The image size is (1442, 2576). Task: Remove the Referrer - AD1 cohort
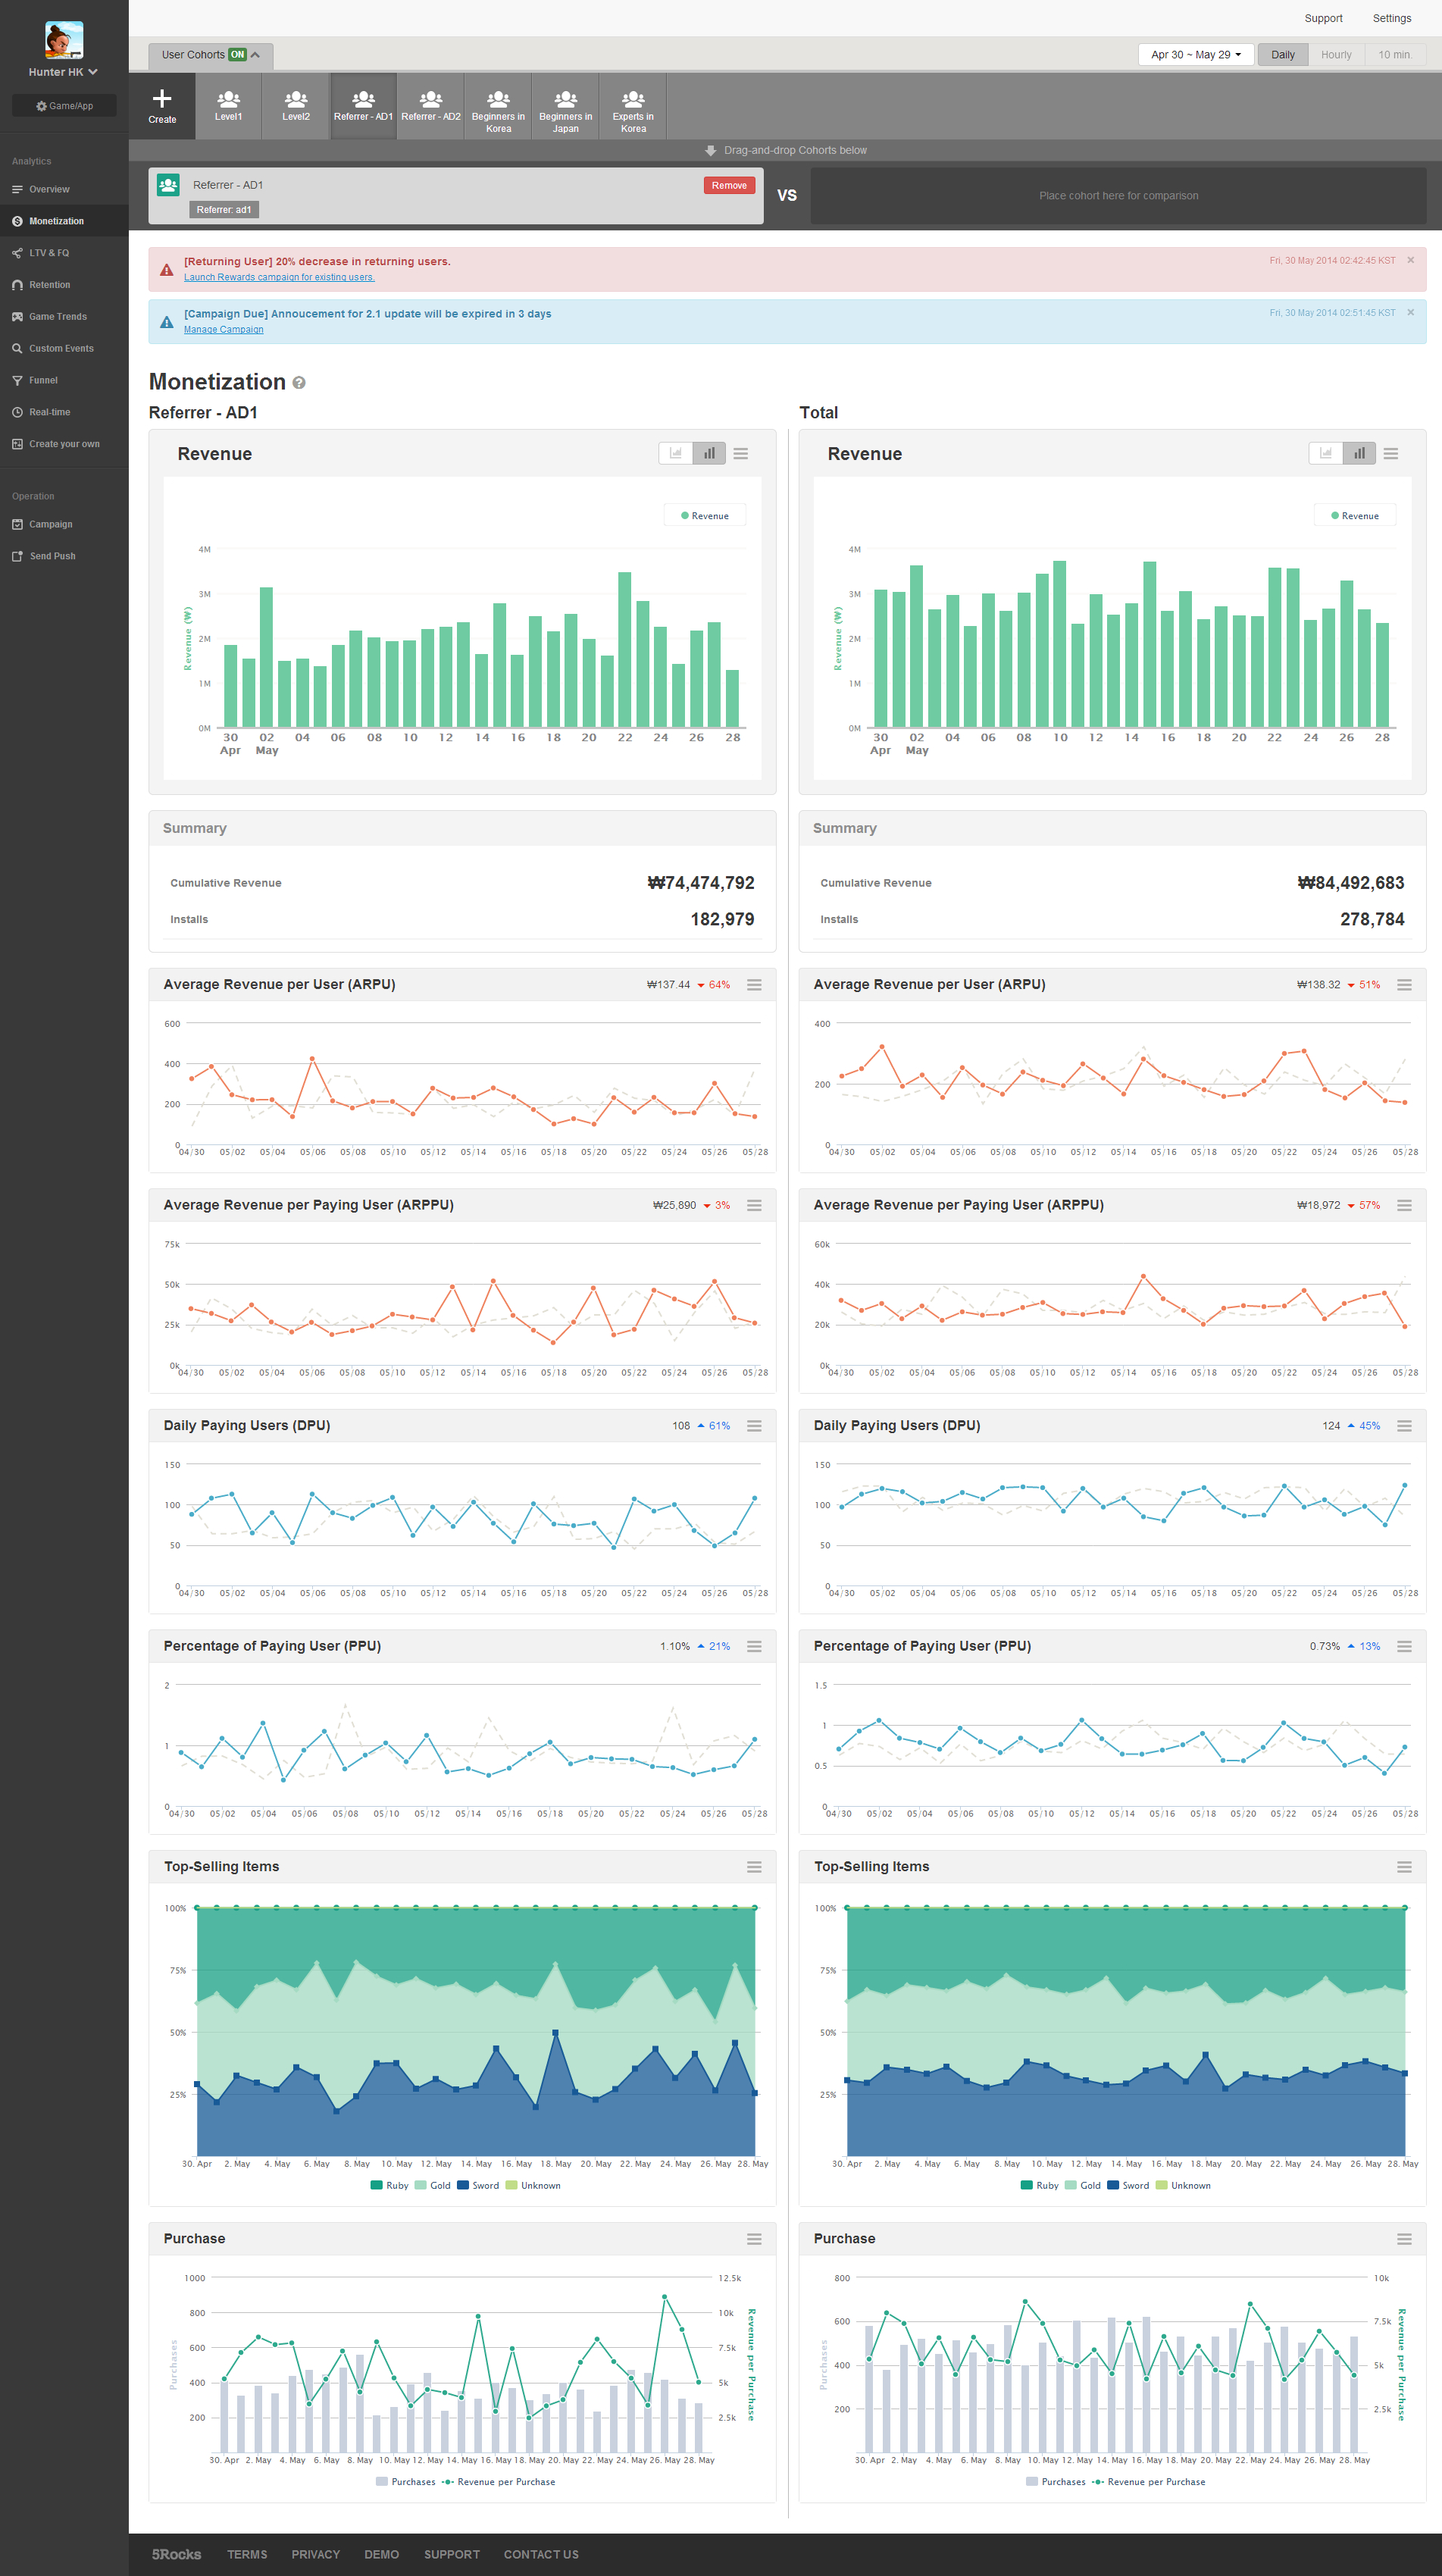coord(729,186)
